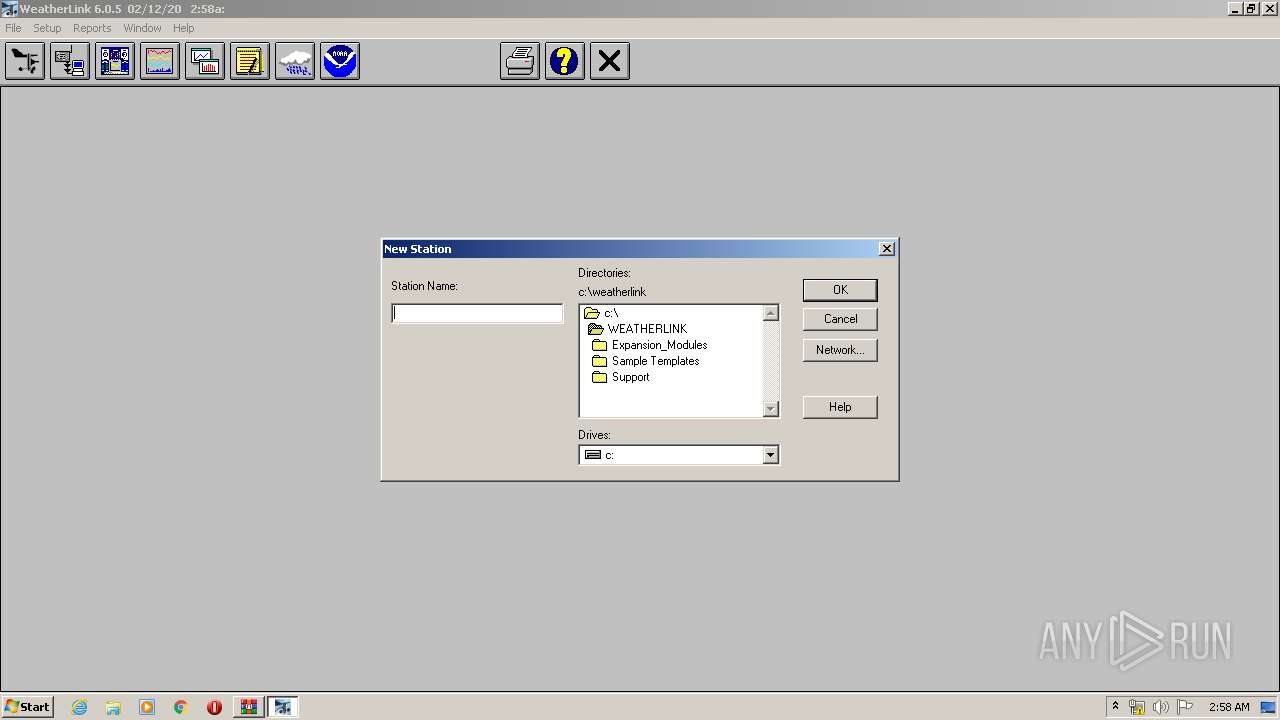Select the Expansion_Modules folder
Image resolution: width=1280 pixels, height=720 pixels.
click(x=650, y=345)
